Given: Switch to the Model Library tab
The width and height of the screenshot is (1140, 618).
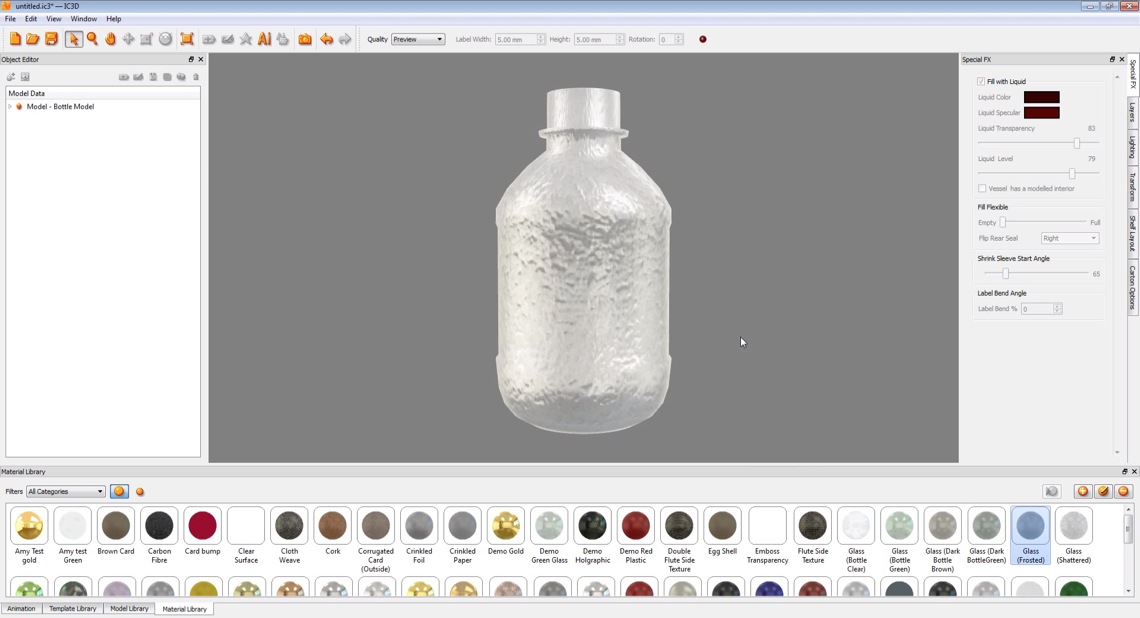Looking at the screenshot, I should [129, 609].
